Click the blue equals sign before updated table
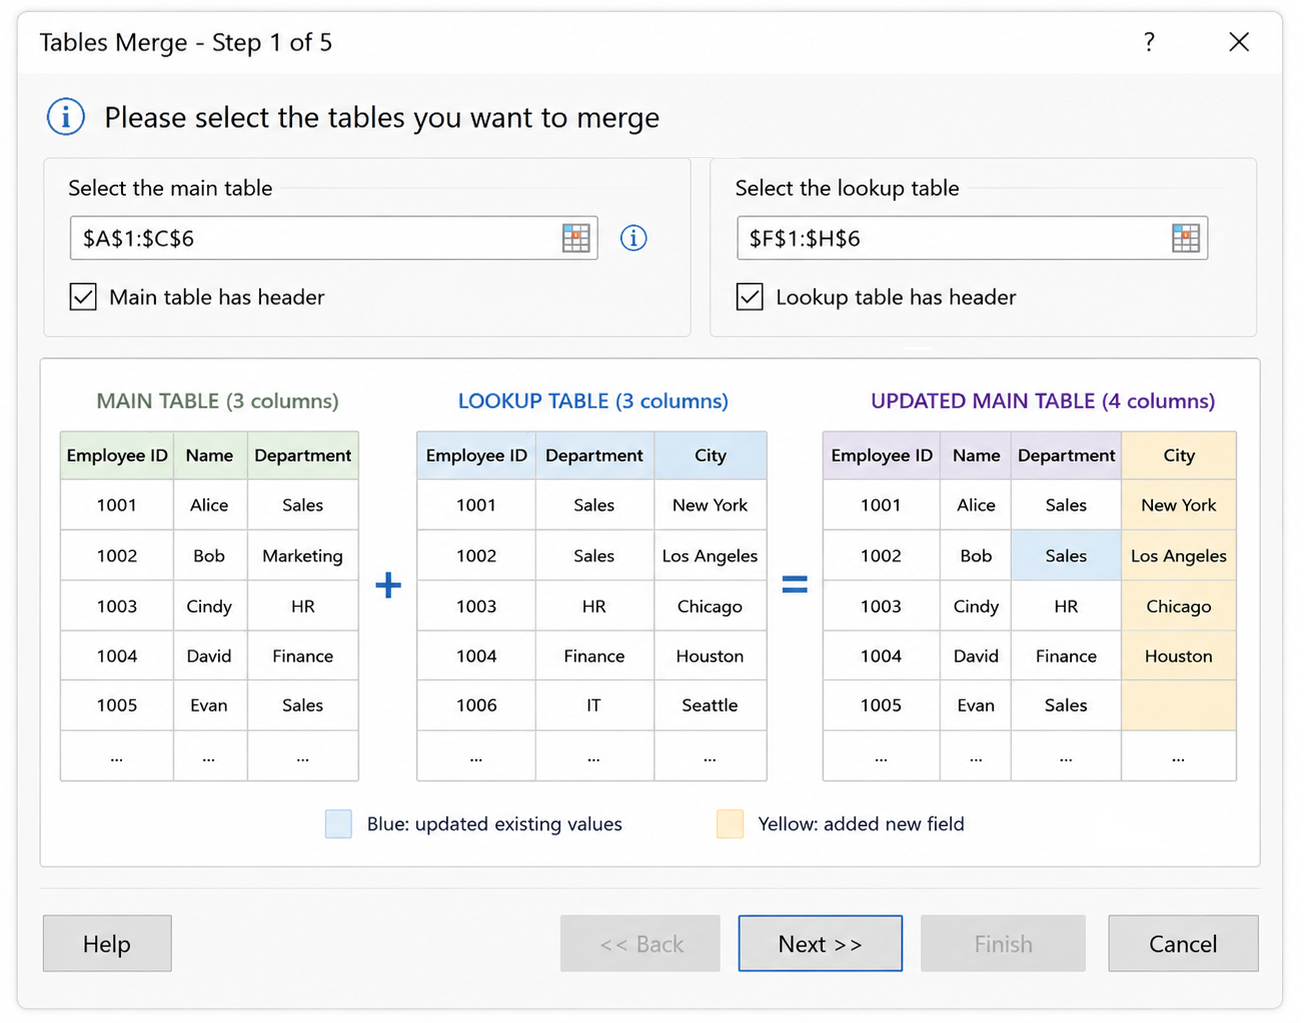 795,584
